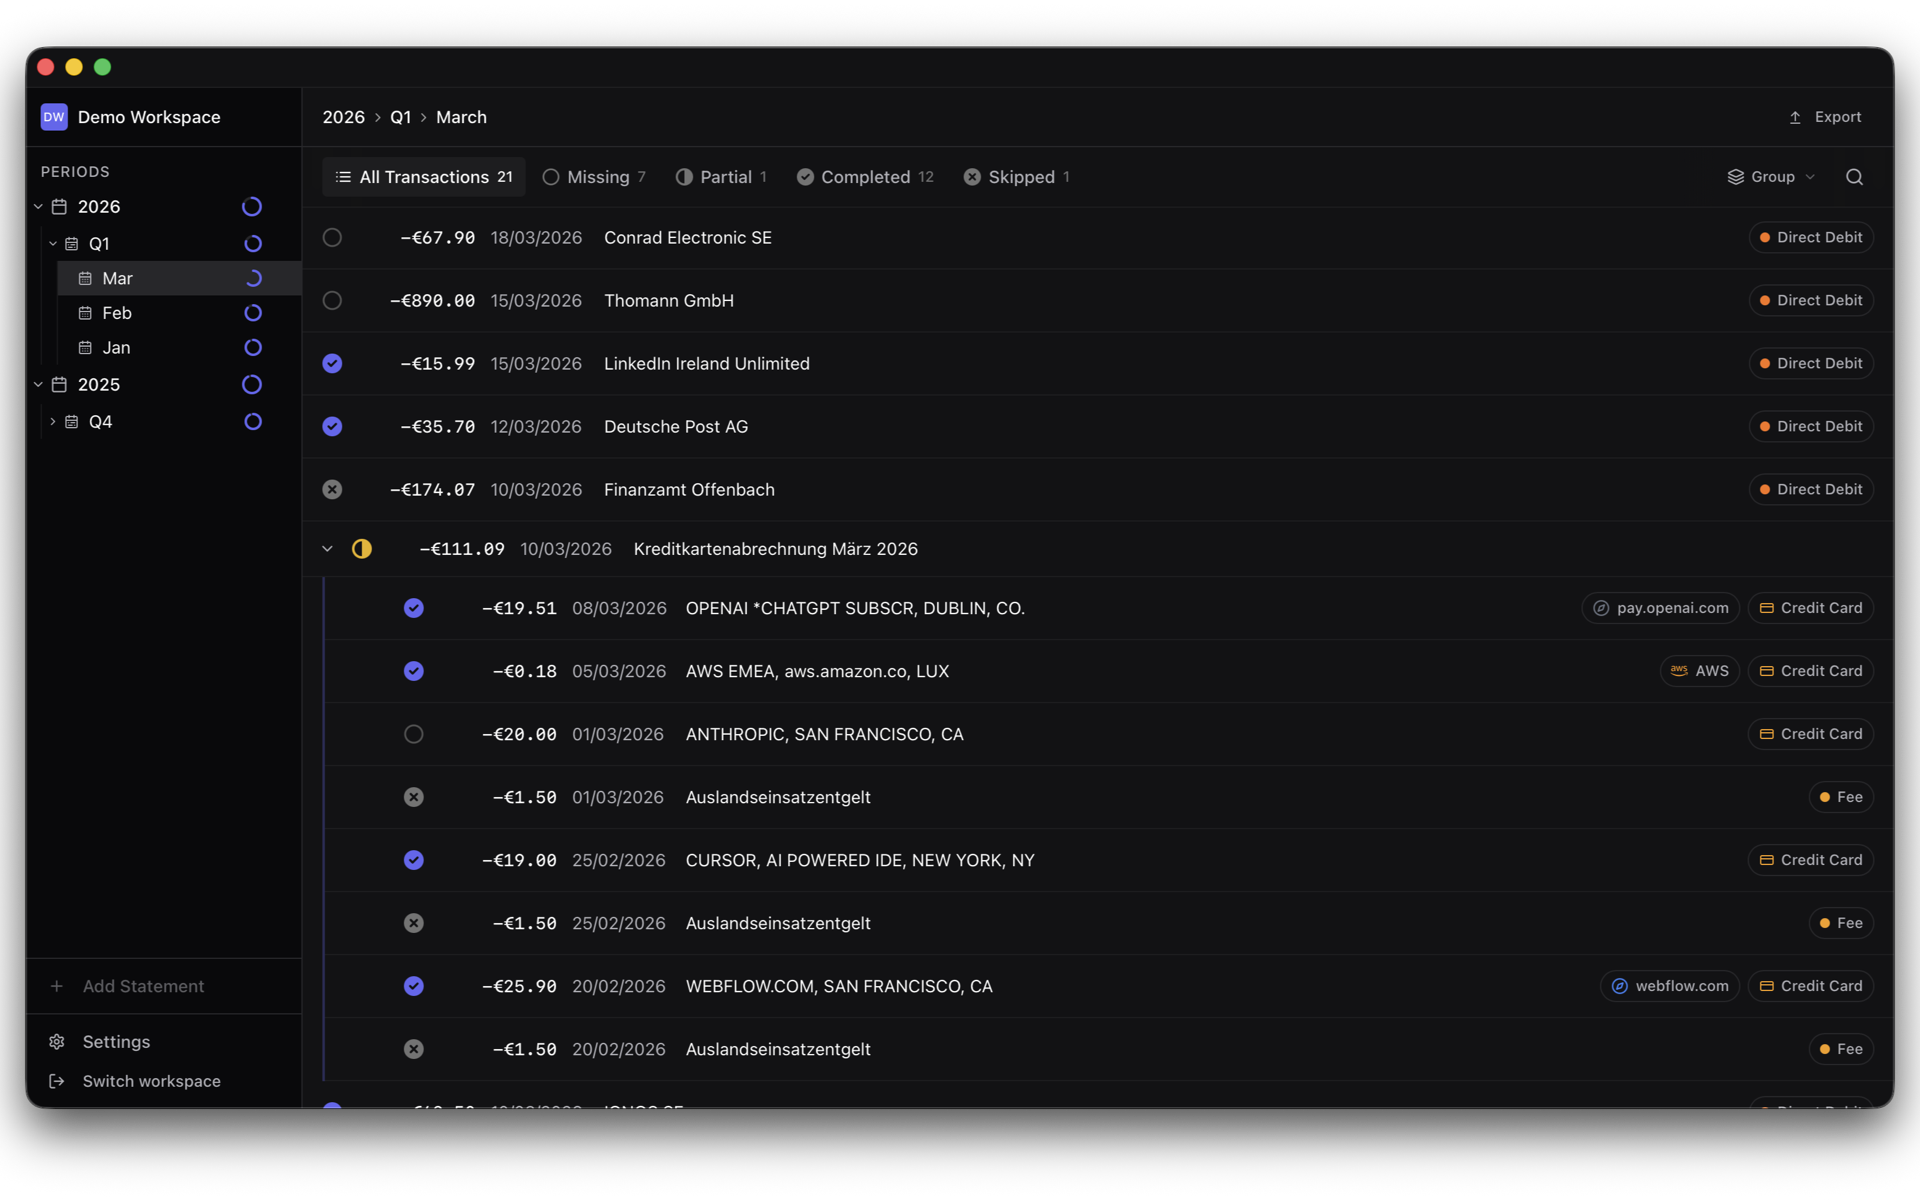Click the progress ring beside Q4
1920x1200 pixels.
pos(253,422)
